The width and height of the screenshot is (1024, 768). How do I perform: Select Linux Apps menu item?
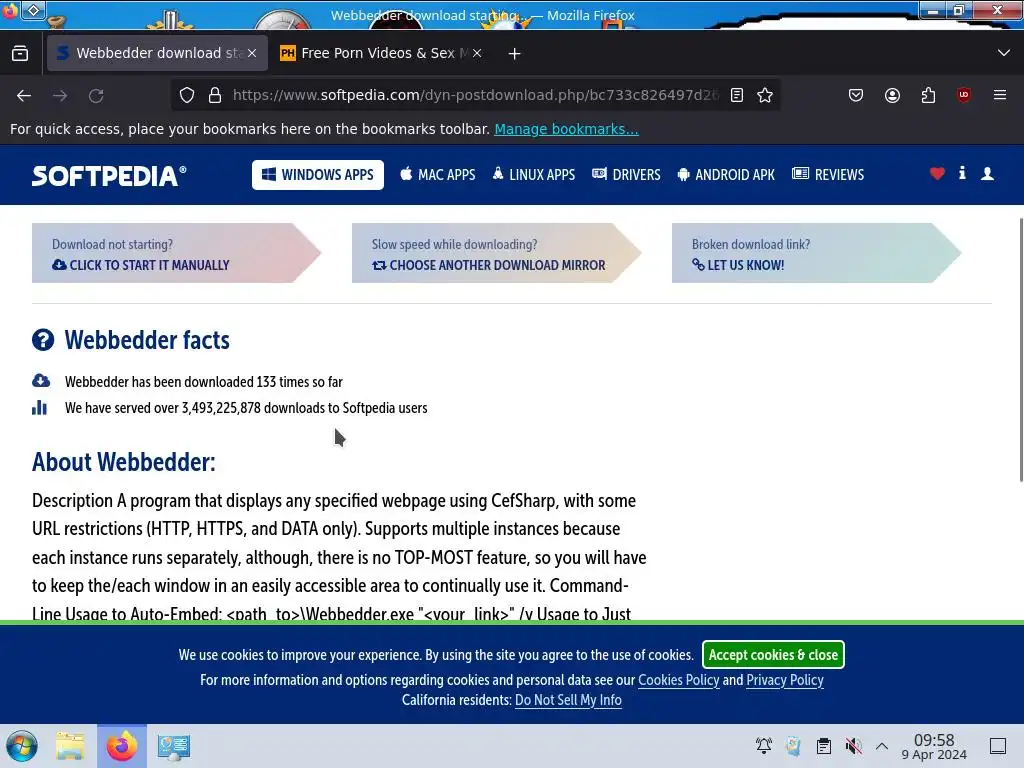pyautogui.click(x=534, y=175)
